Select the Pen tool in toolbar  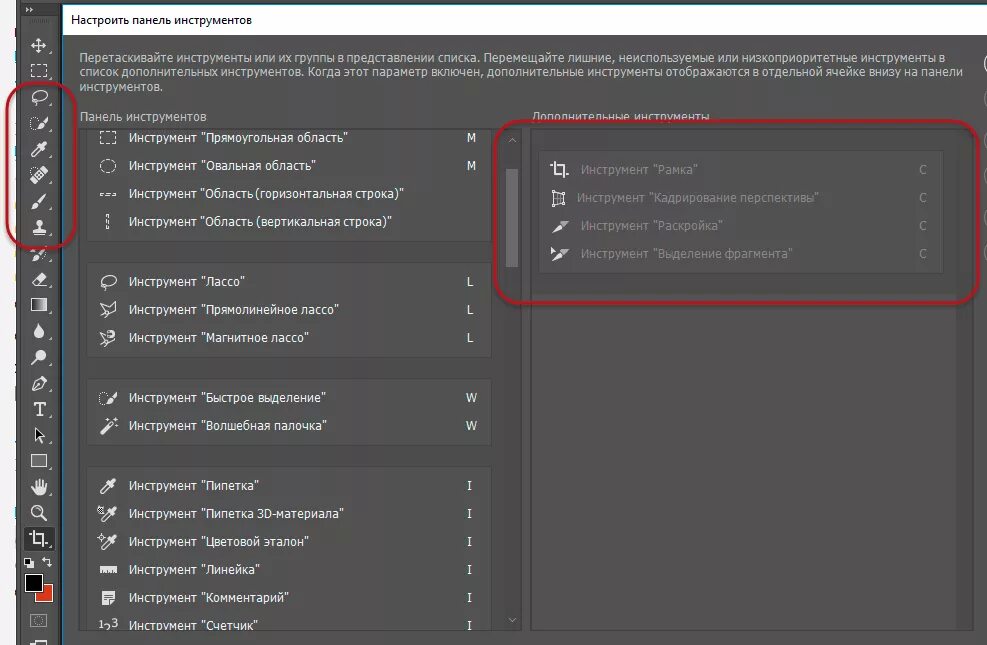[x=39, y=383]
